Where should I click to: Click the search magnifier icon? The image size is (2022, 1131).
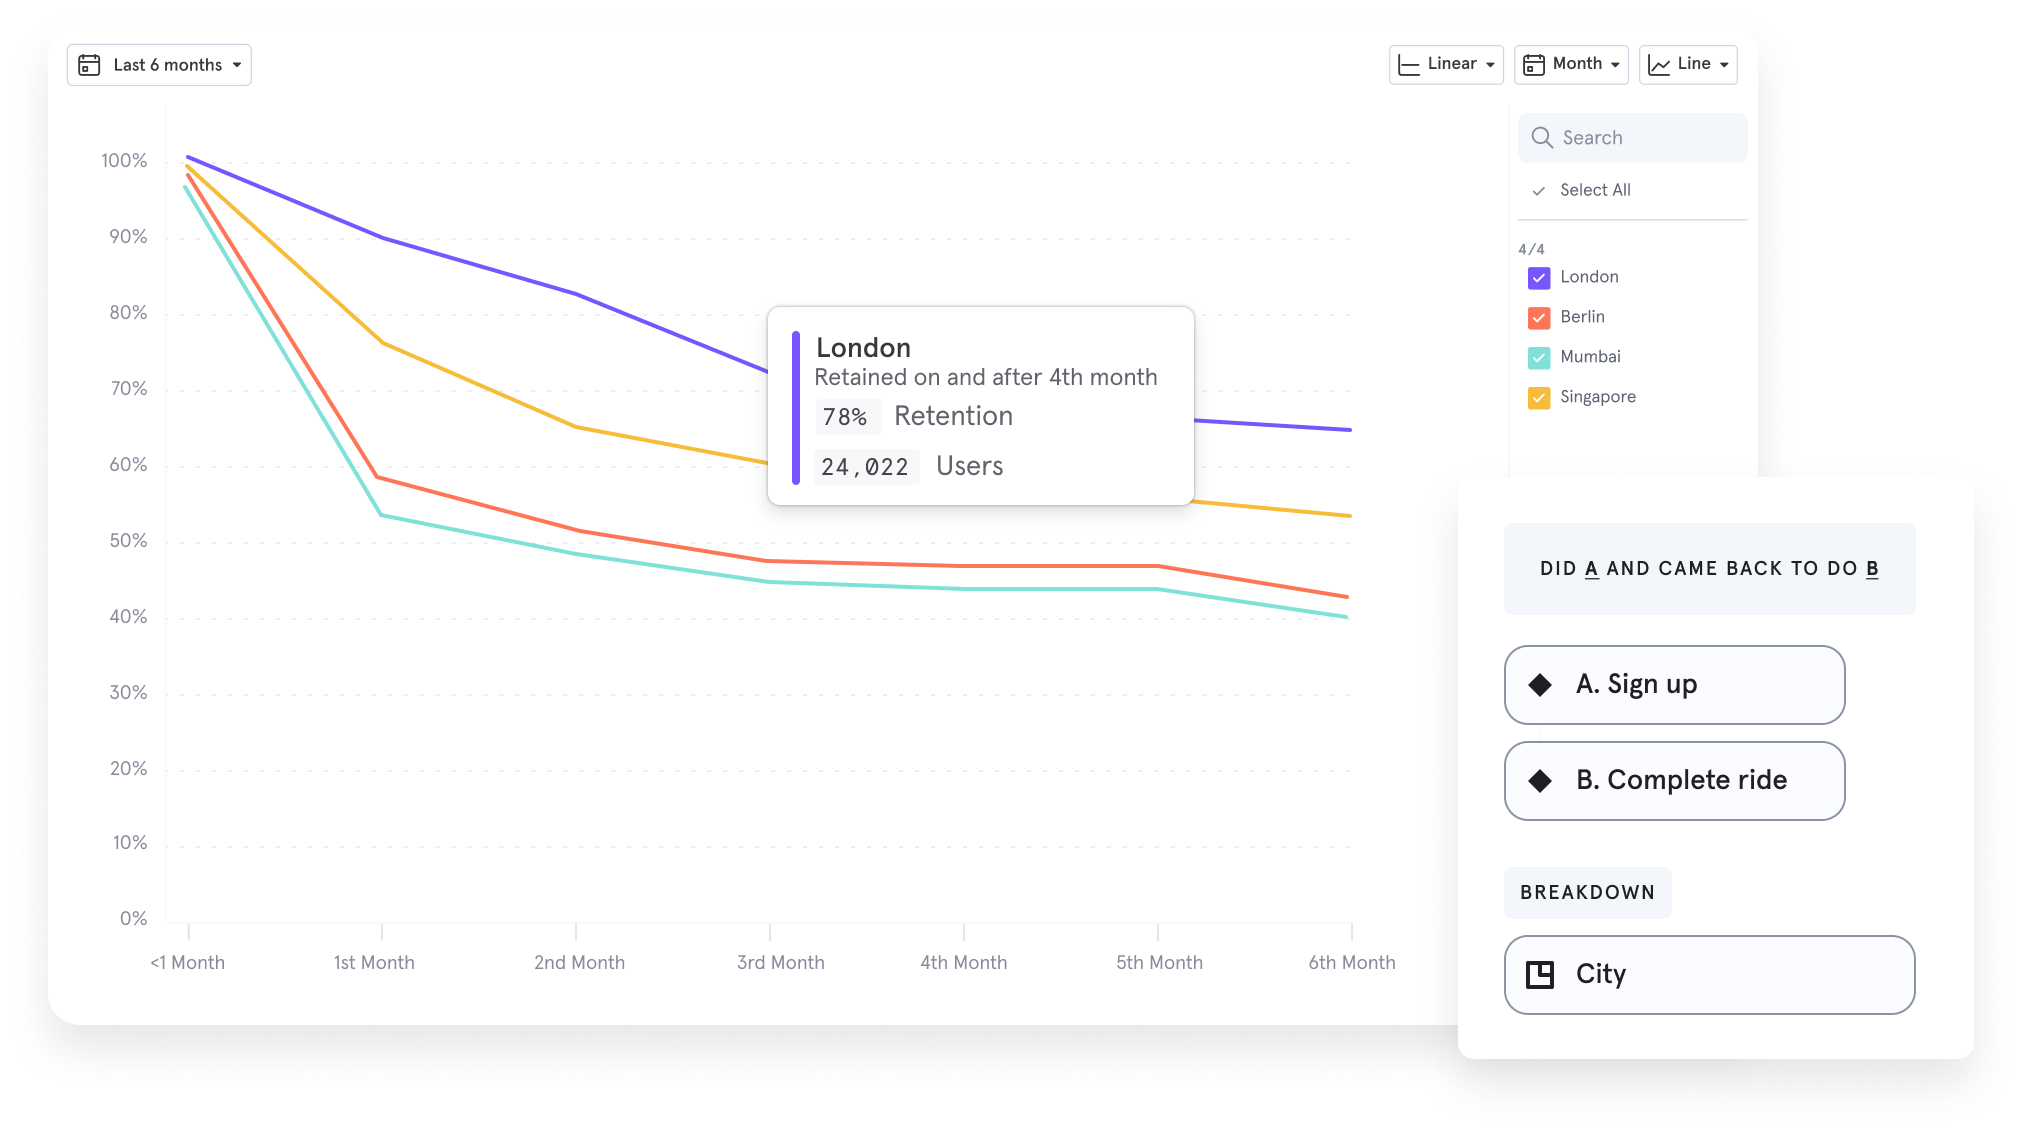(1542, 138)
